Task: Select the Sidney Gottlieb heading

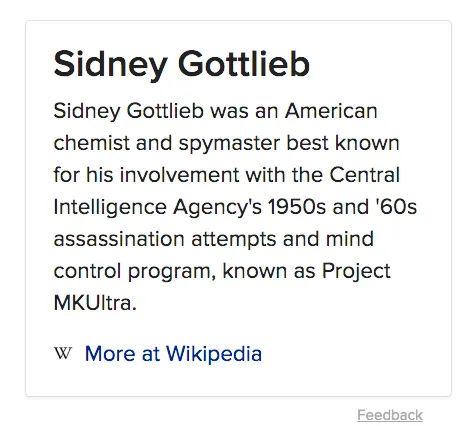Action: pyautogui.click(x=182, y=64)
